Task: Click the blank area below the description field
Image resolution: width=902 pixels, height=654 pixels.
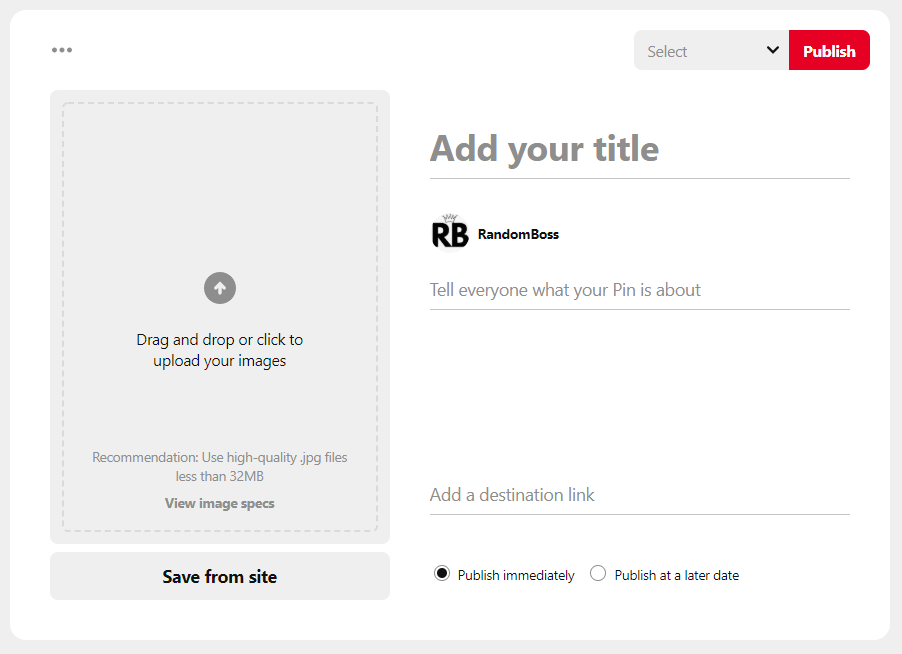Action: (x=640, y=391)
